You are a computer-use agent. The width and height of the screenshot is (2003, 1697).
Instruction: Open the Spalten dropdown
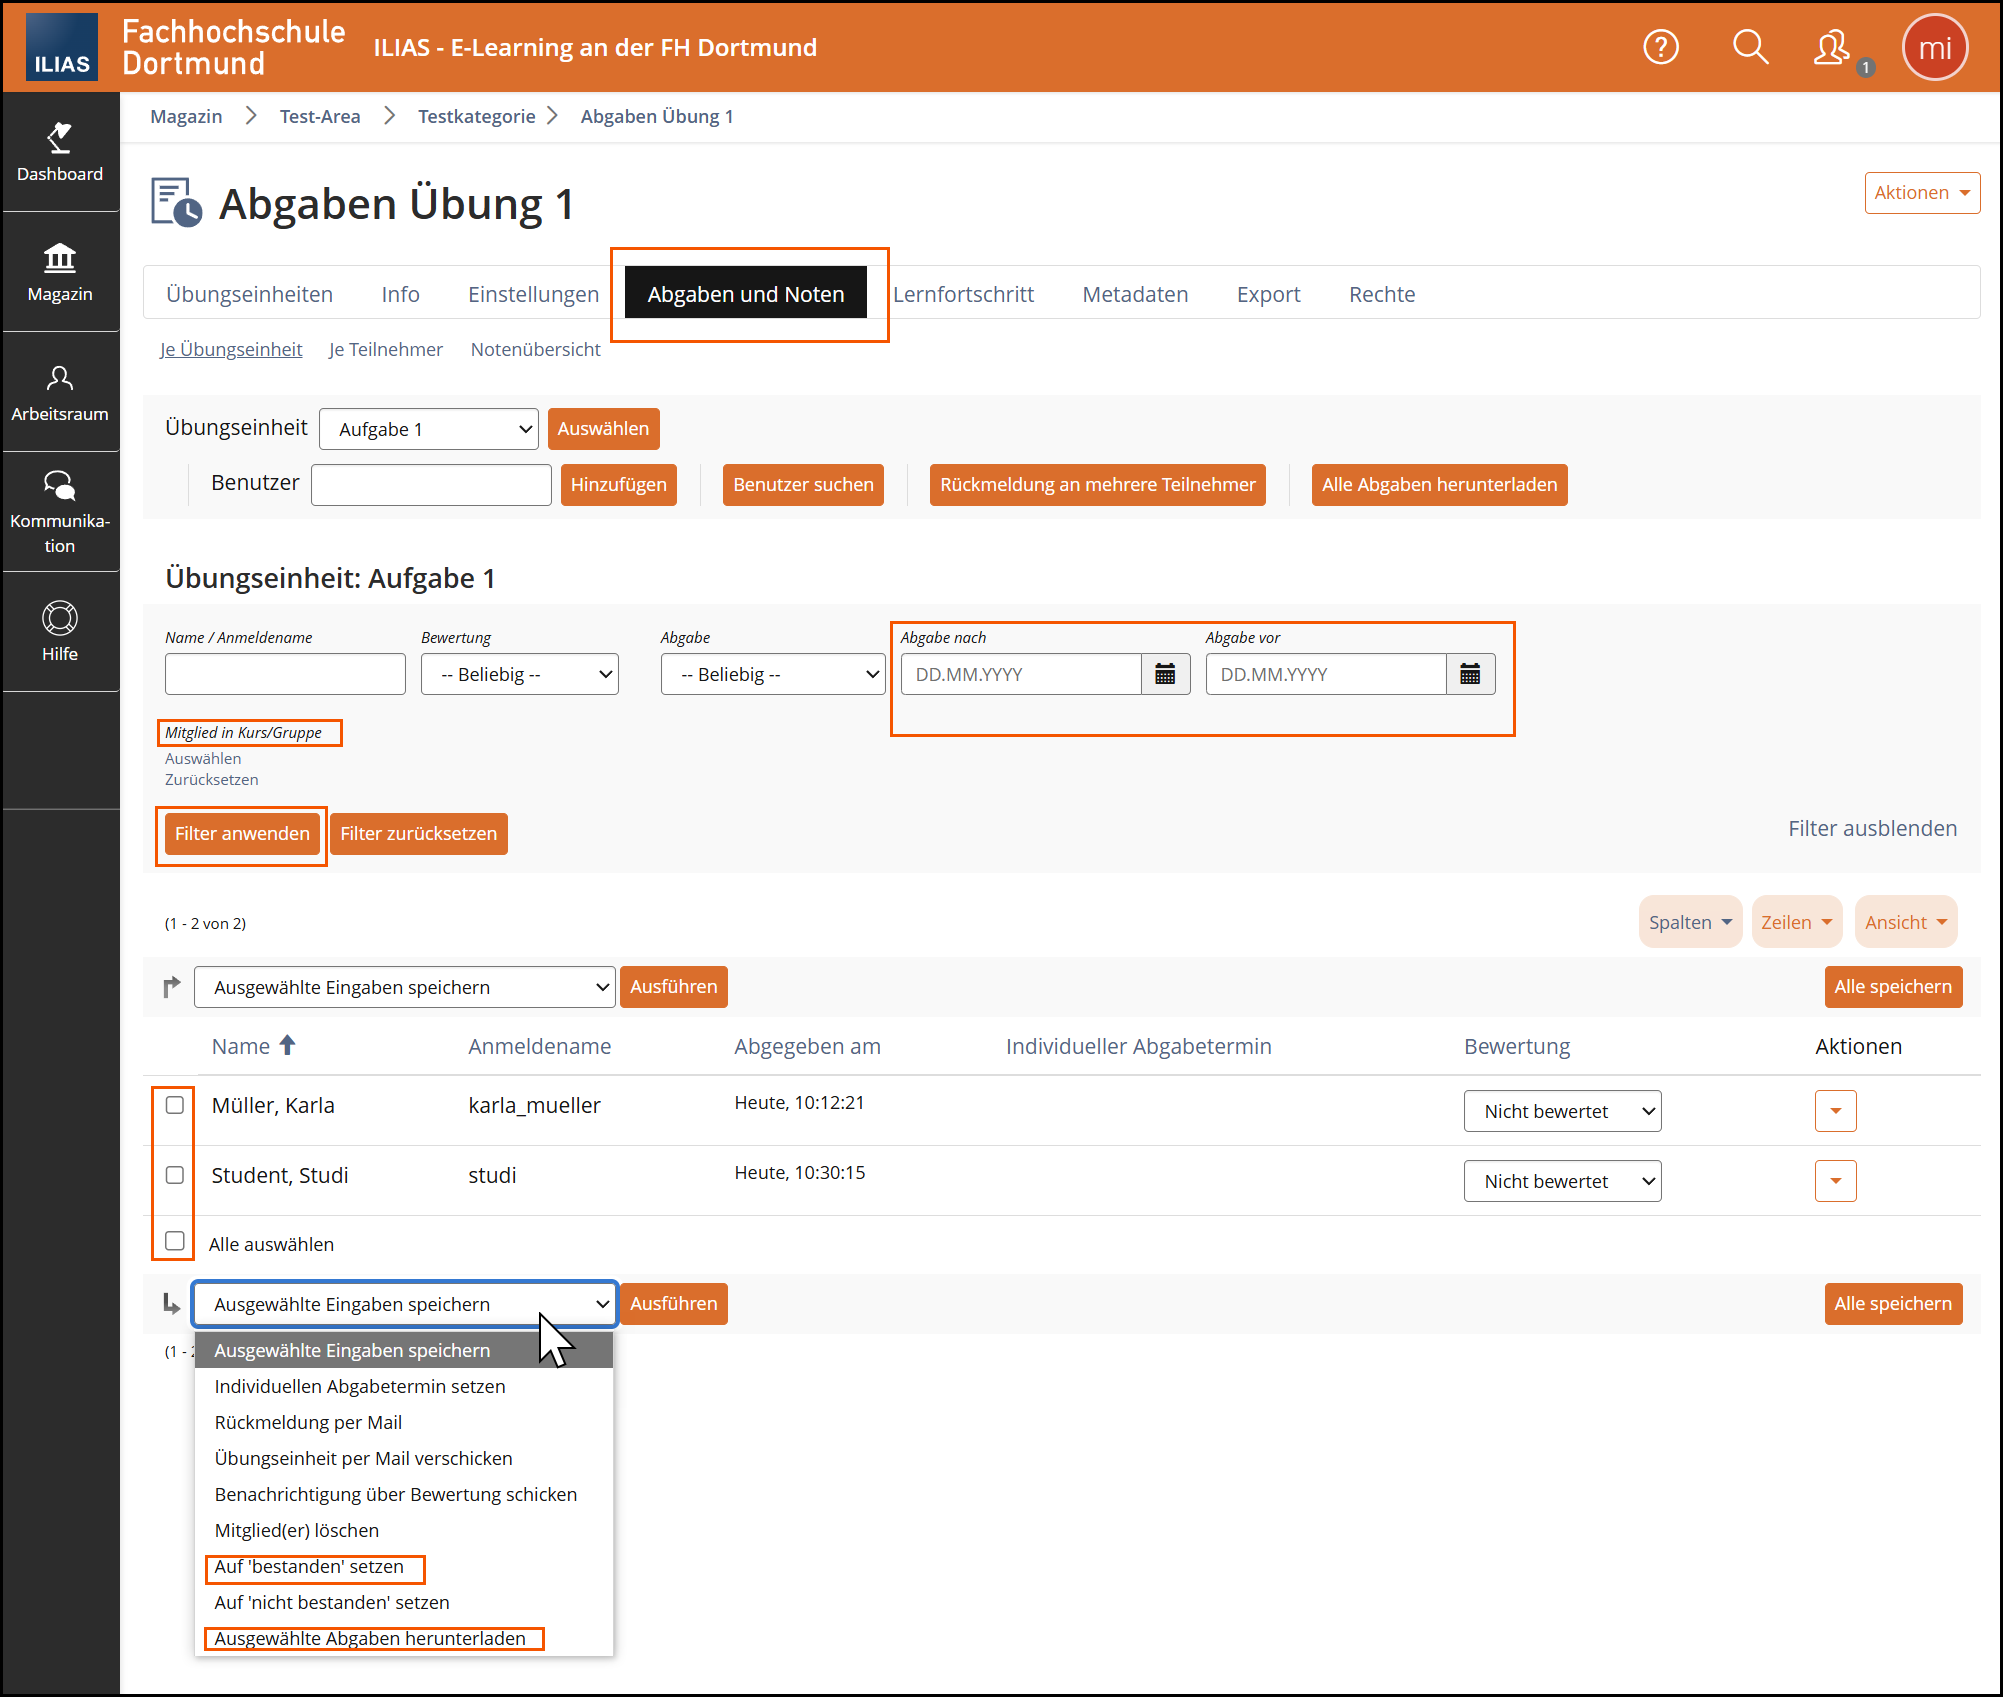[1690, 922]
